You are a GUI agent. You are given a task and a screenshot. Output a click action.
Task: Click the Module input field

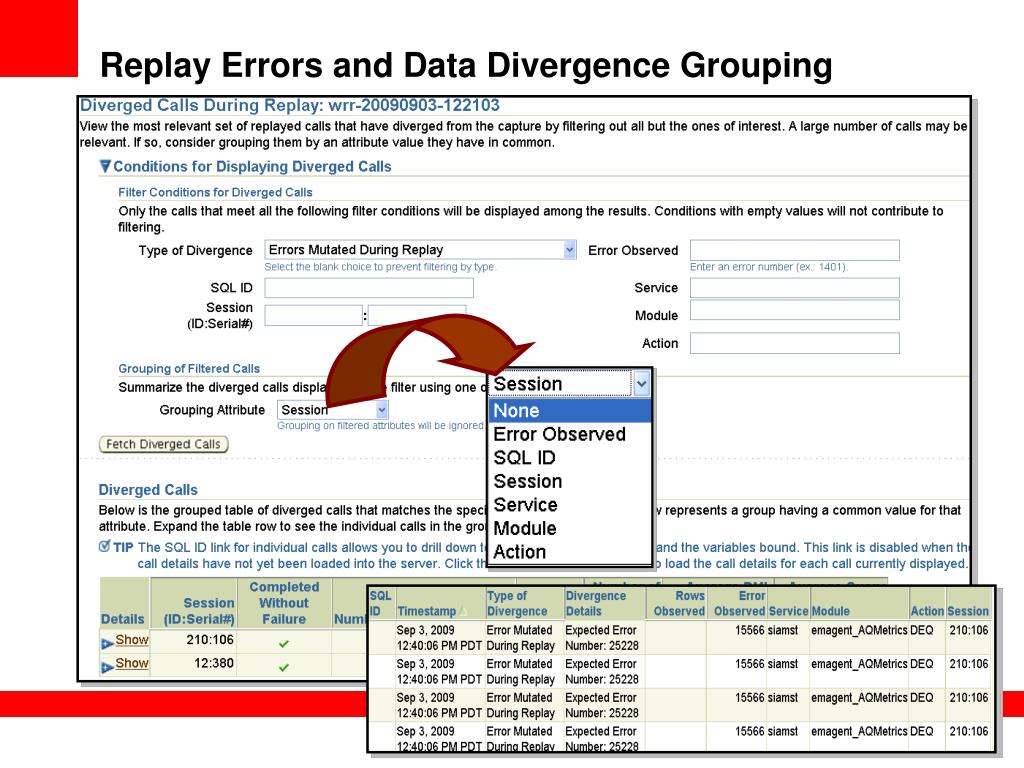(794, 310)
